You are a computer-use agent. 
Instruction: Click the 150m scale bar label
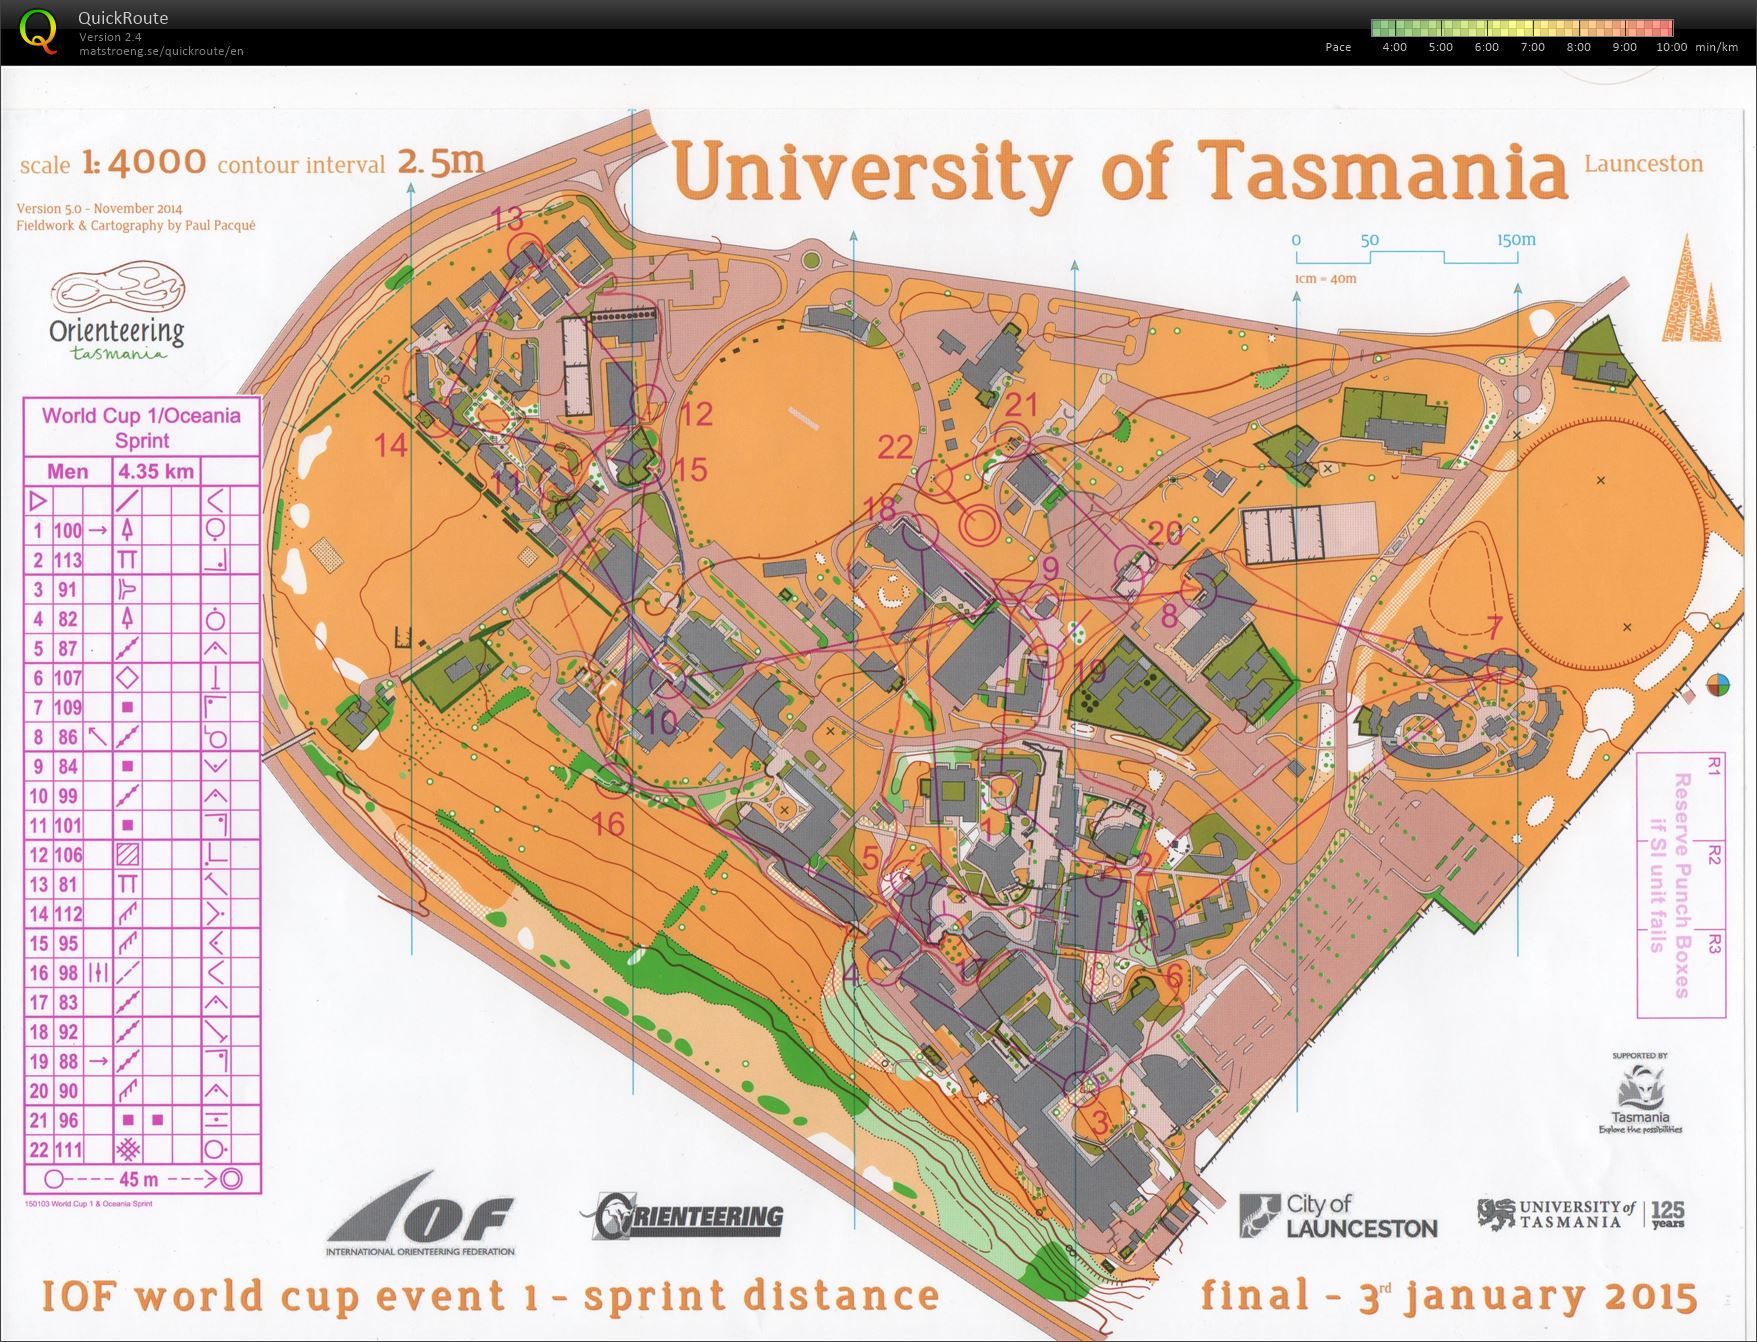point(1516,240)
